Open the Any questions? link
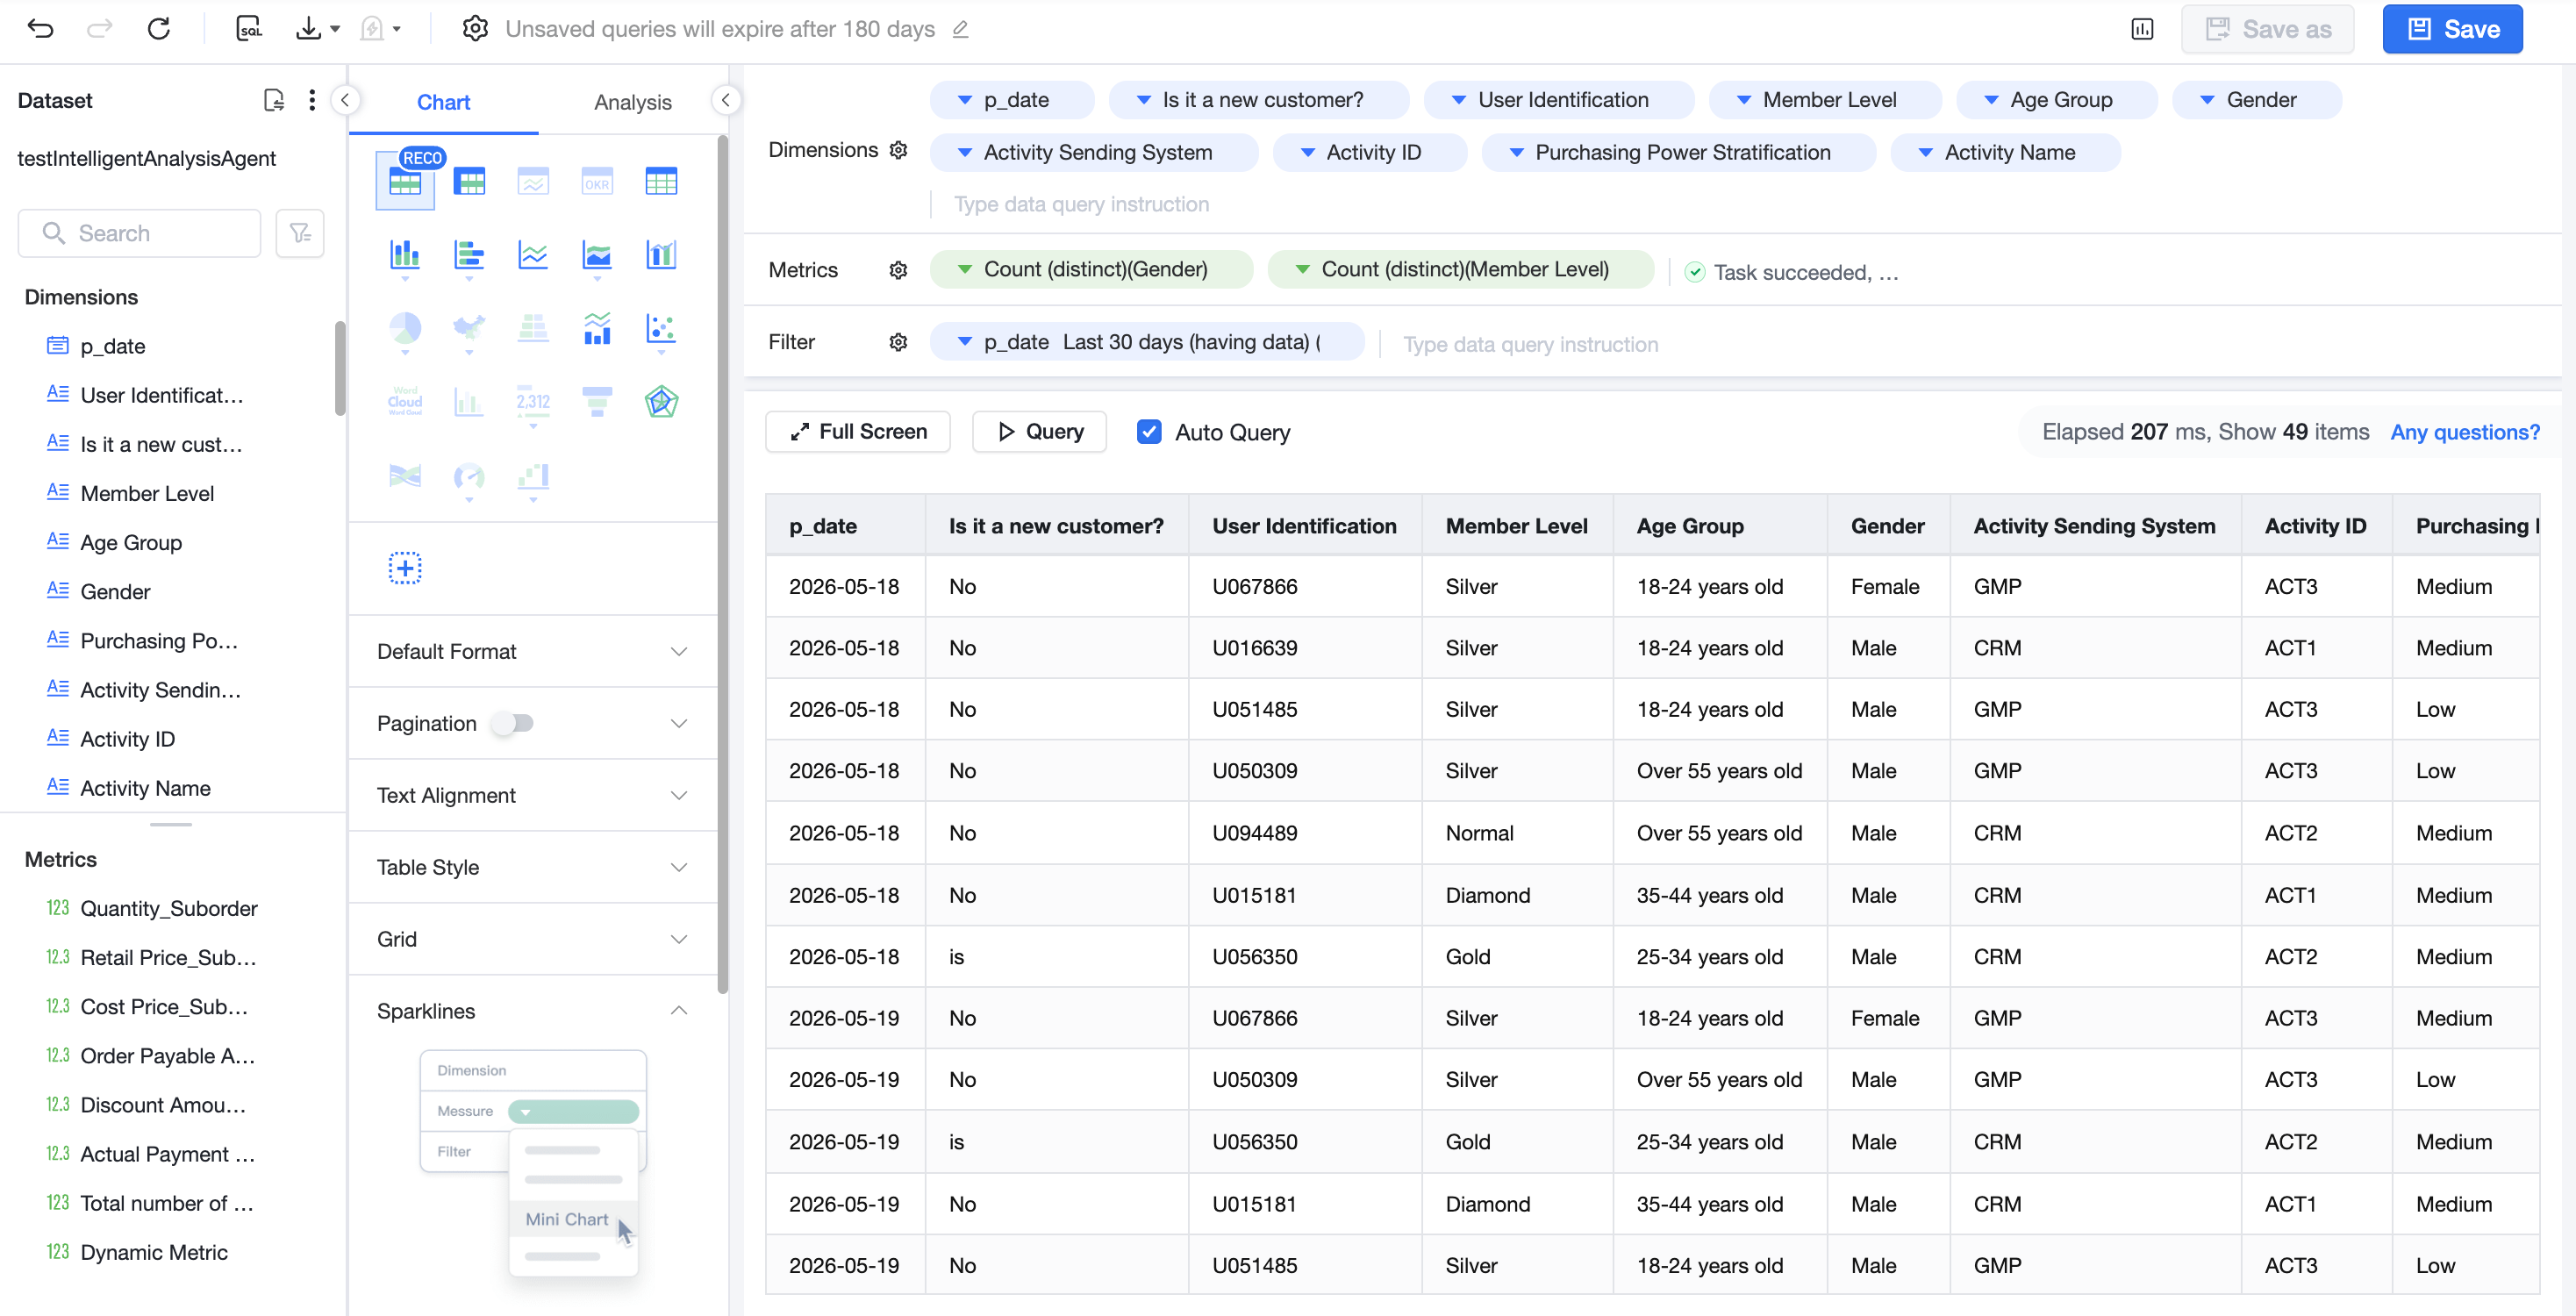 point(2464,432)
